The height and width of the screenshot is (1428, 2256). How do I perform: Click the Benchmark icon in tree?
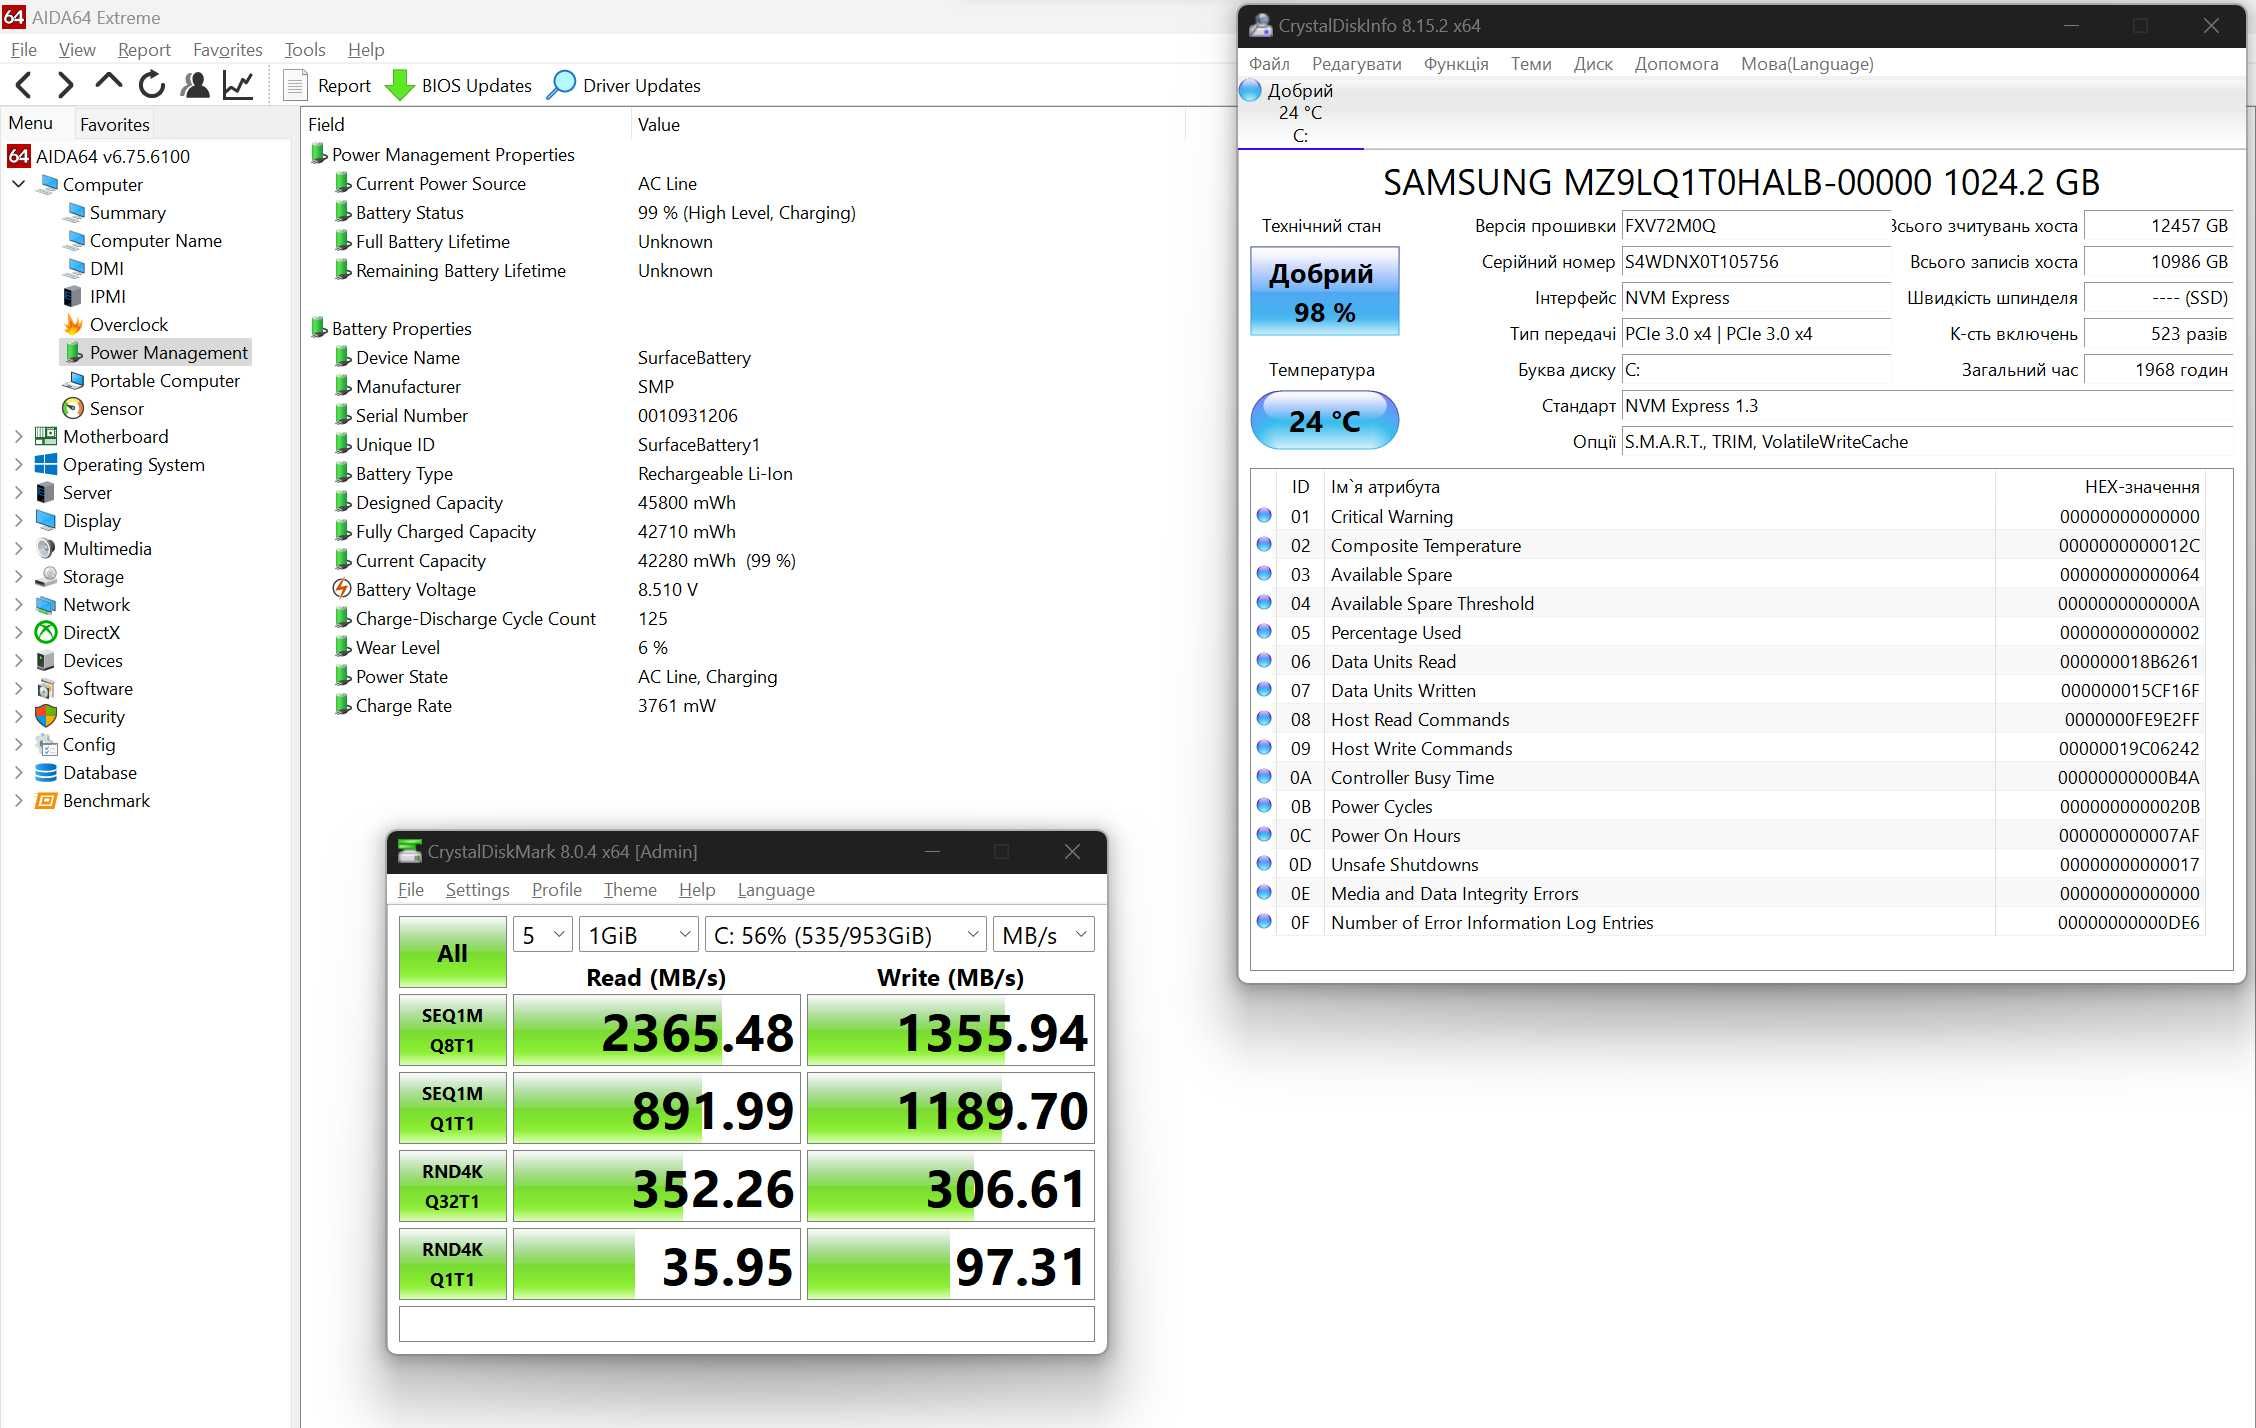click(46, 801)
